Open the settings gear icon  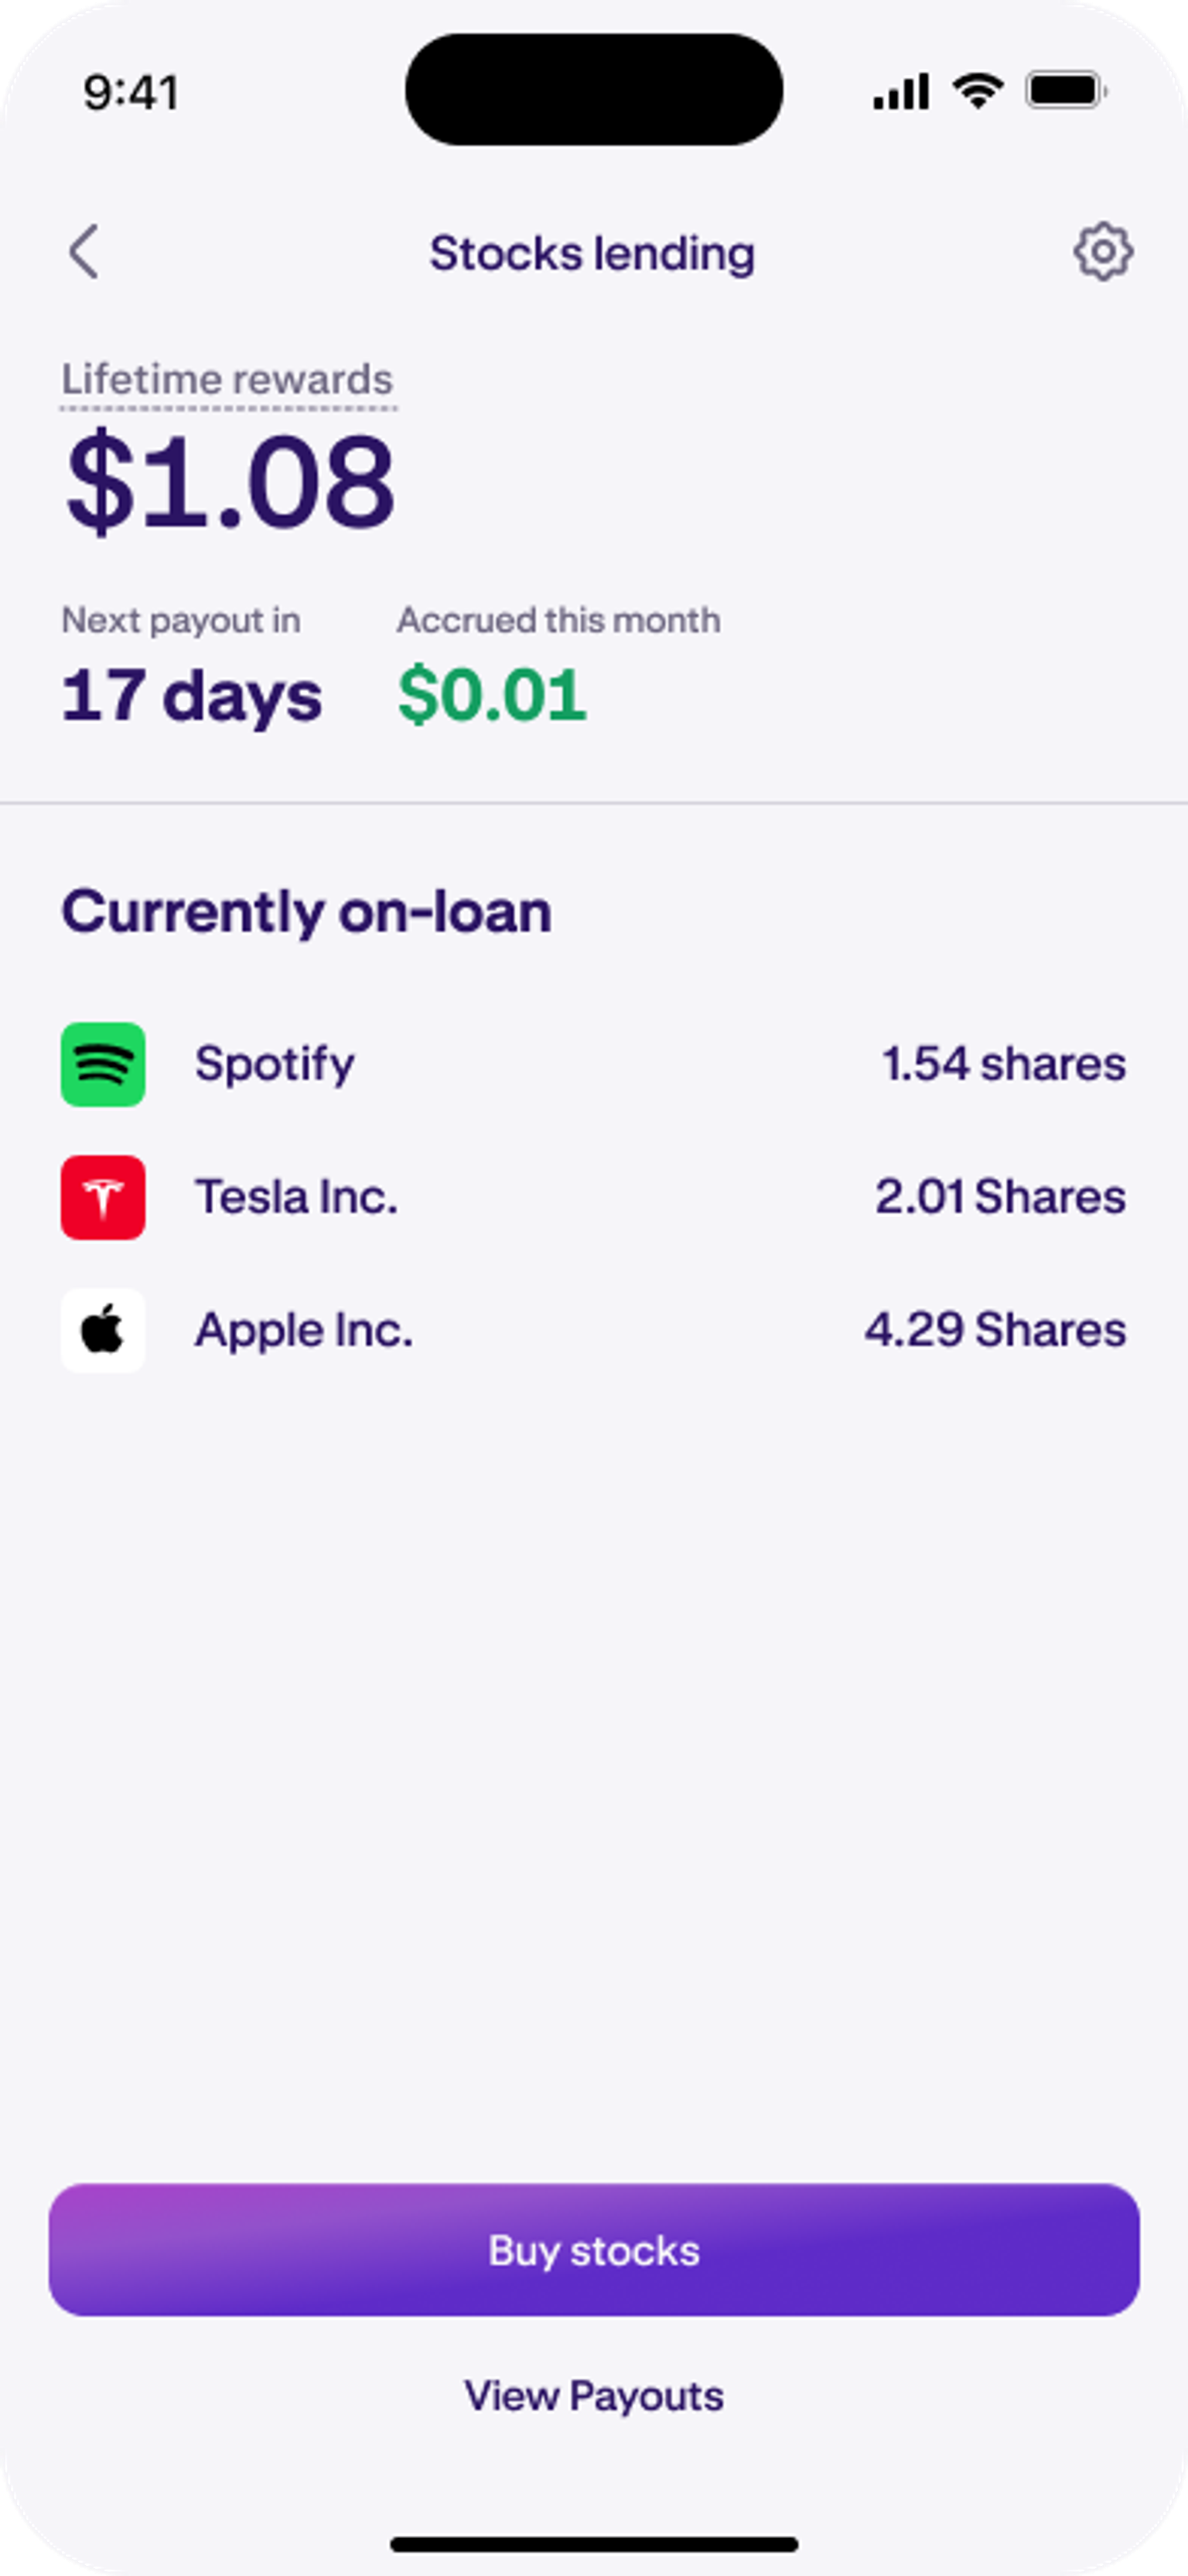(x=1103, y=251)
